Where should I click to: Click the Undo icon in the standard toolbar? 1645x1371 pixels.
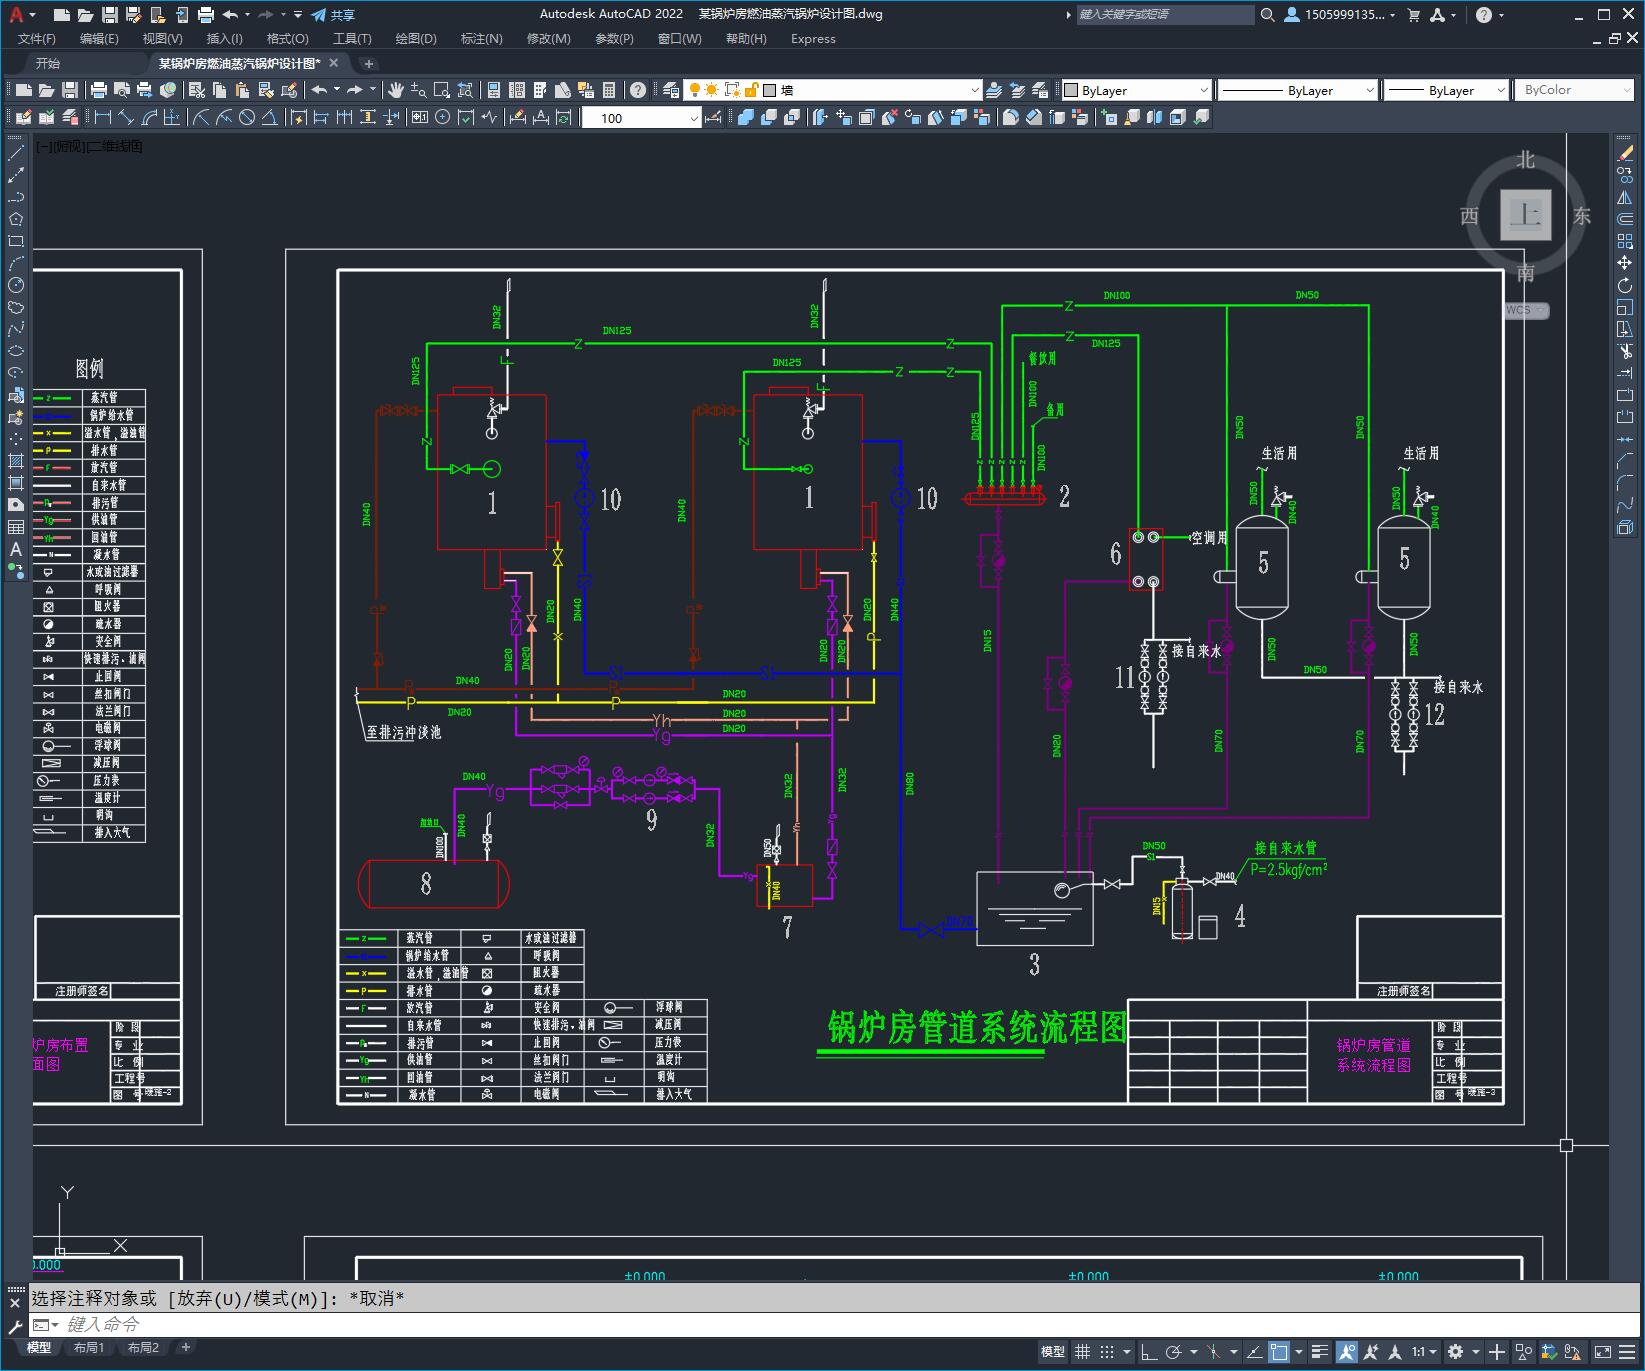pyautogui.click(x=319, y=90)
